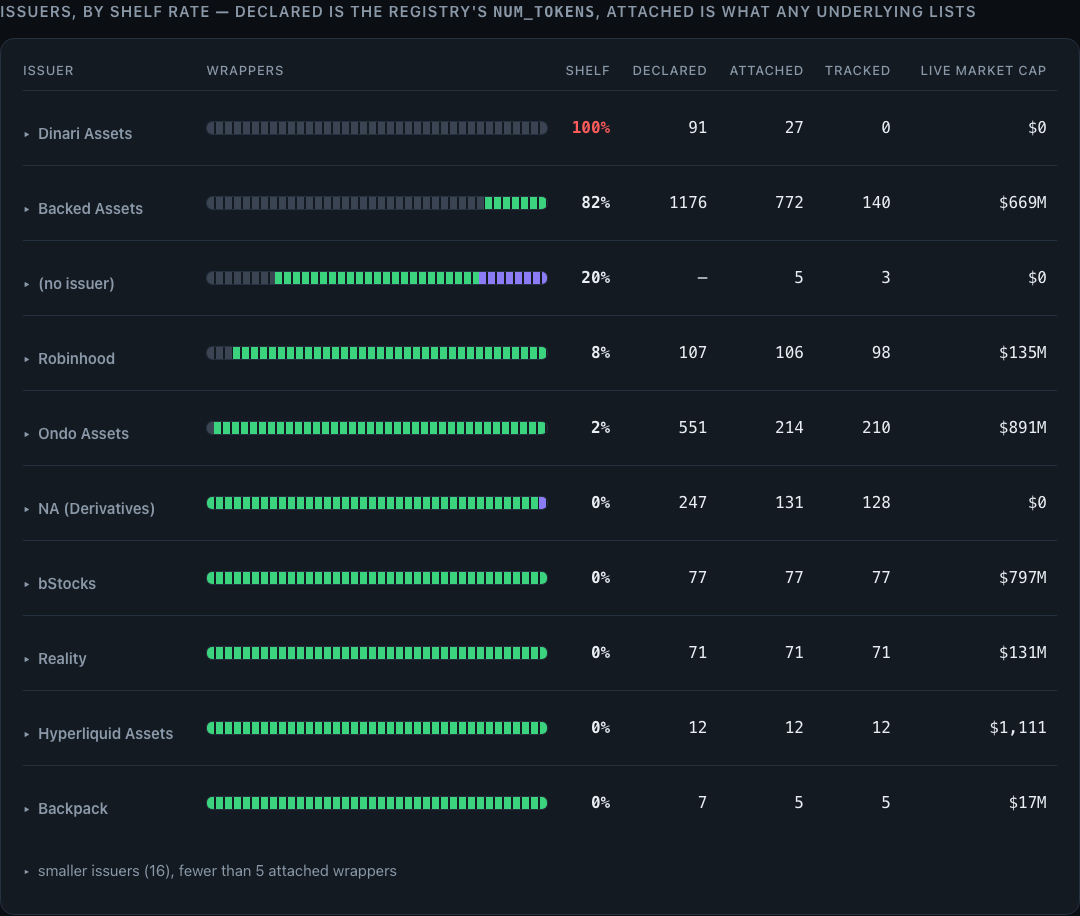This screenshot has width=1080, height=916.
Task: Click the LIVE MARKET CAP header
Action: [x=983, y=71]
